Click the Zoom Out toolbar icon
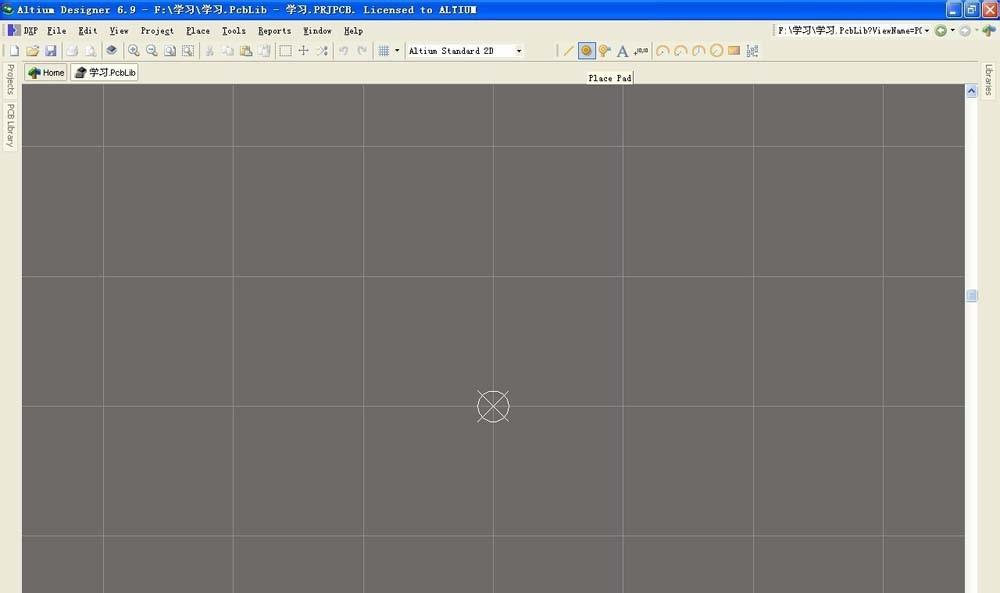The image size is (1000, 593). (x=151, y=50)
